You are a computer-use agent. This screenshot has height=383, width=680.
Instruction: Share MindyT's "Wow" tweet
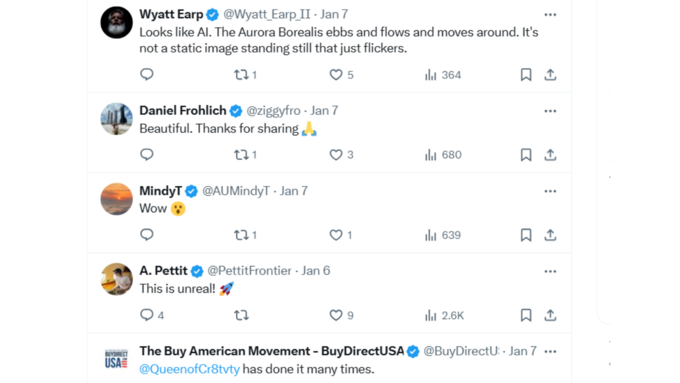coord(550,235)
